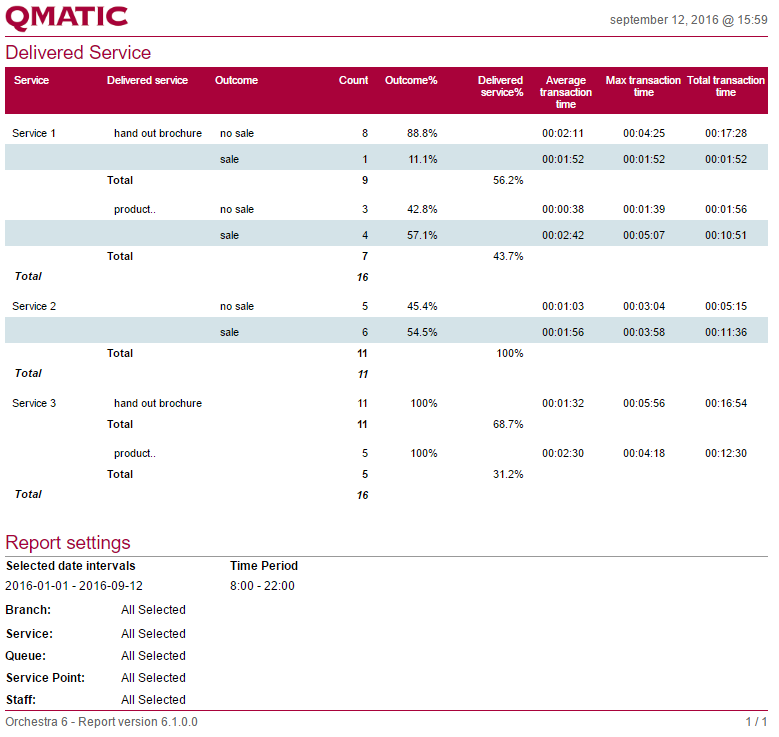This screenshot has height=737, width=779.
Task: Click the report timestamp september 12, 2016
Action: (x=688, y=20)
